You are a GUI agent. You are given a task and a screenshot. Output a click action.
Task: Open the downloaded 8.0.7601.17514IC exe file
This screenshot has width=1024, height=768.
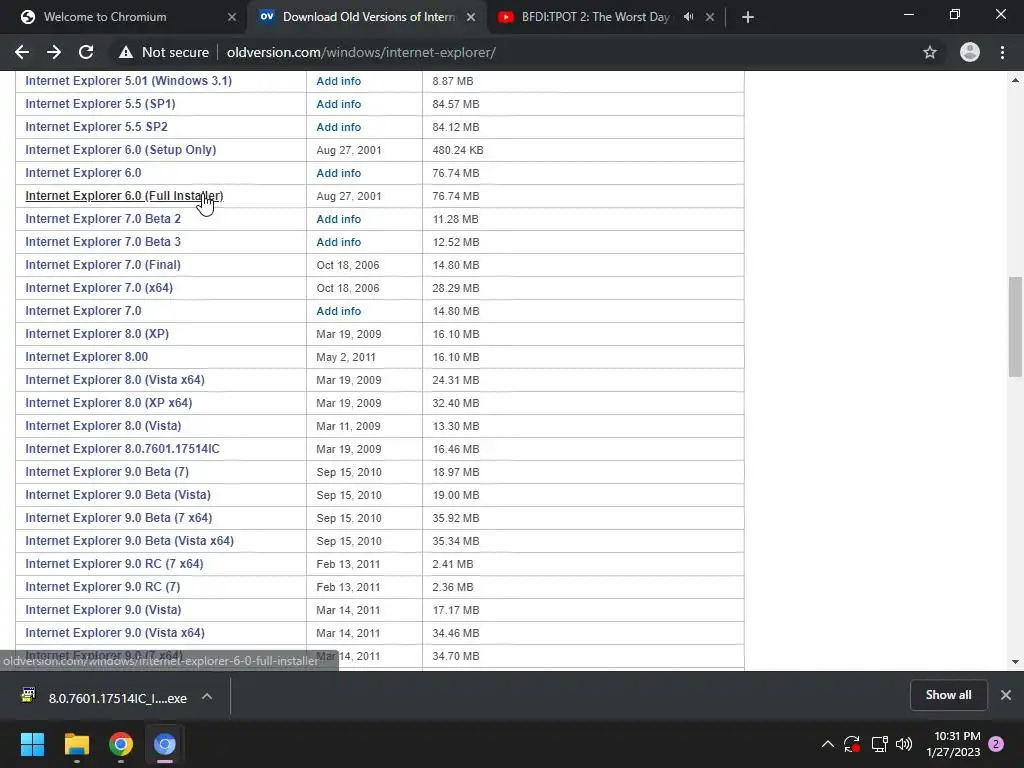coord(117,698)
